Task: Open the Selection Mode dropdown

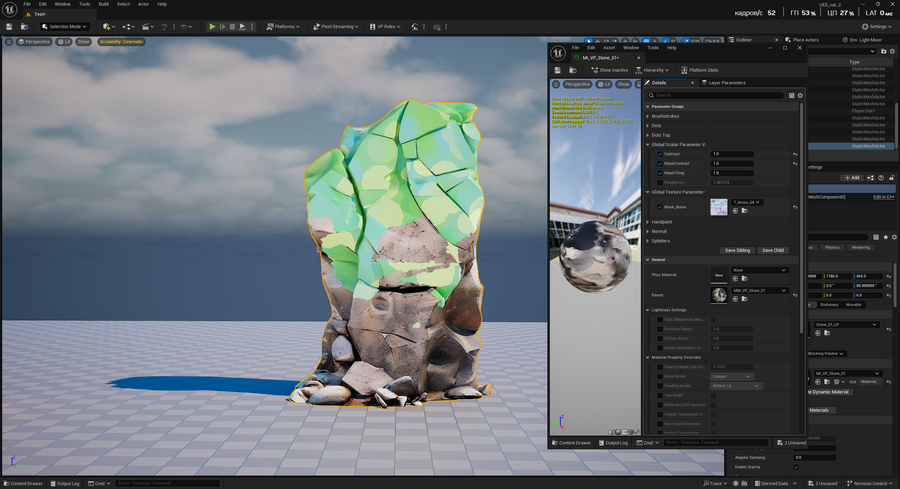Action: (x=63, y=27)
